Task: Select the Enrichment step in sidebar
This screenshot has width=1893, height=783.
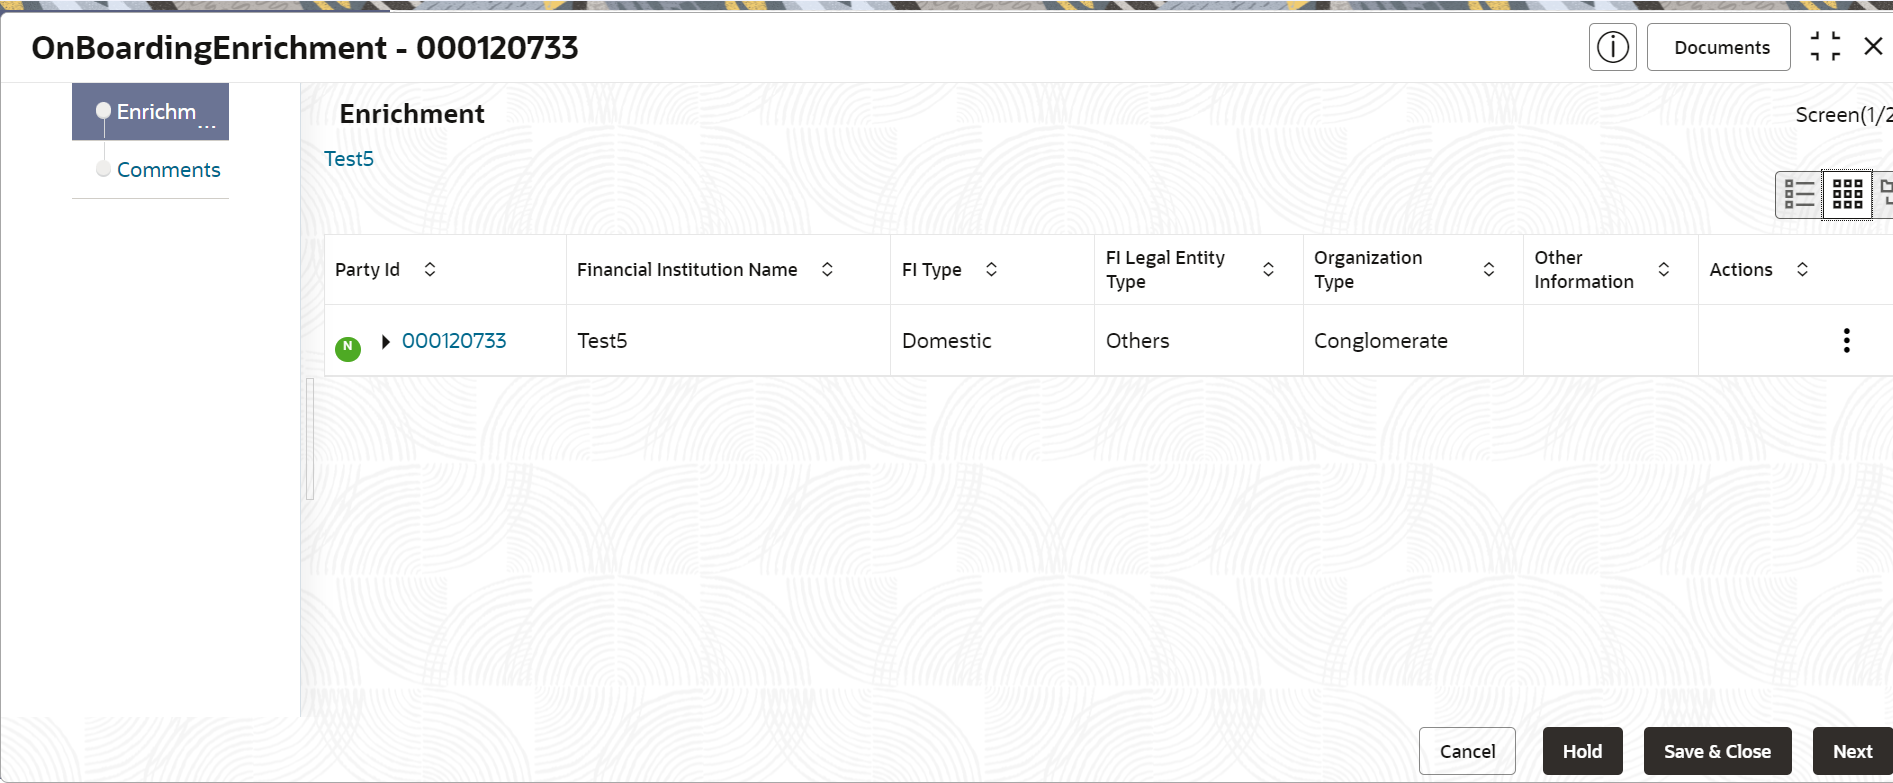Action: (150, 112)
